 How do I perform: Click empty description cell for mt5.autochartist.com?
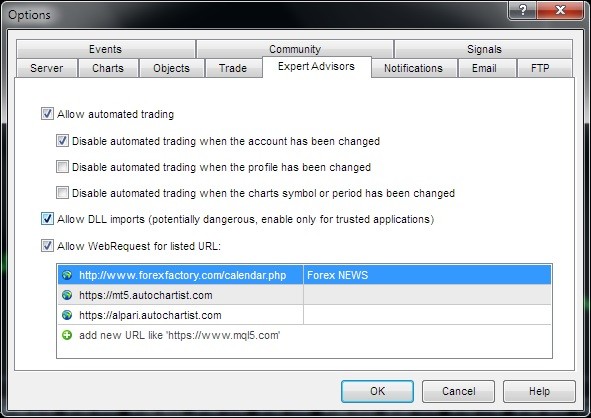click(427, 295)
